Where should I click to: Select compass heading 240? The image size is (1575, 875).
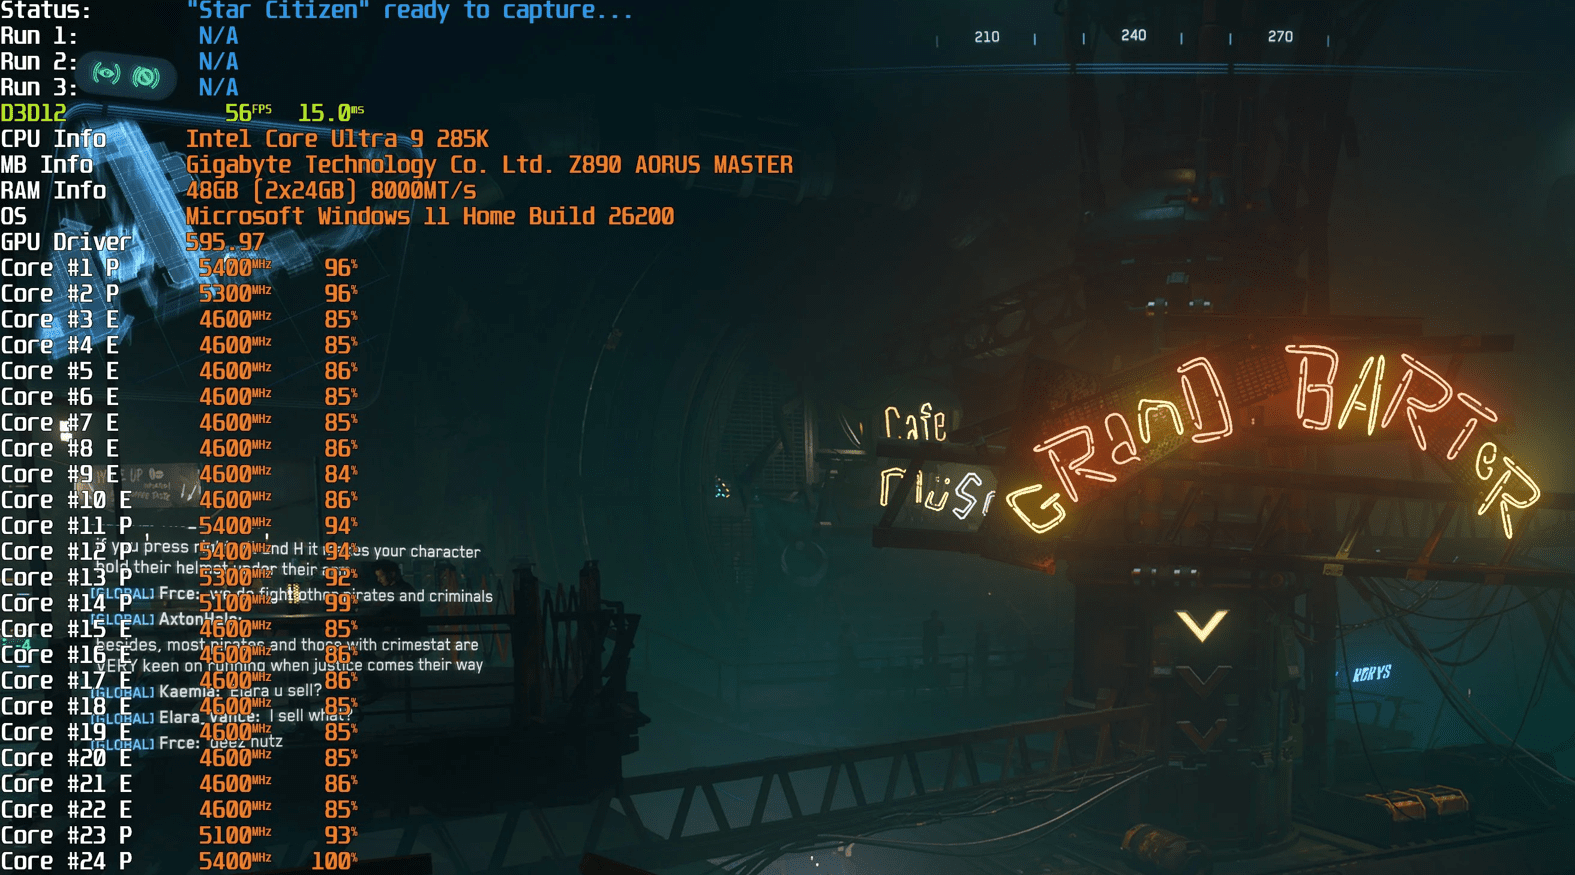pos(1133,36)
